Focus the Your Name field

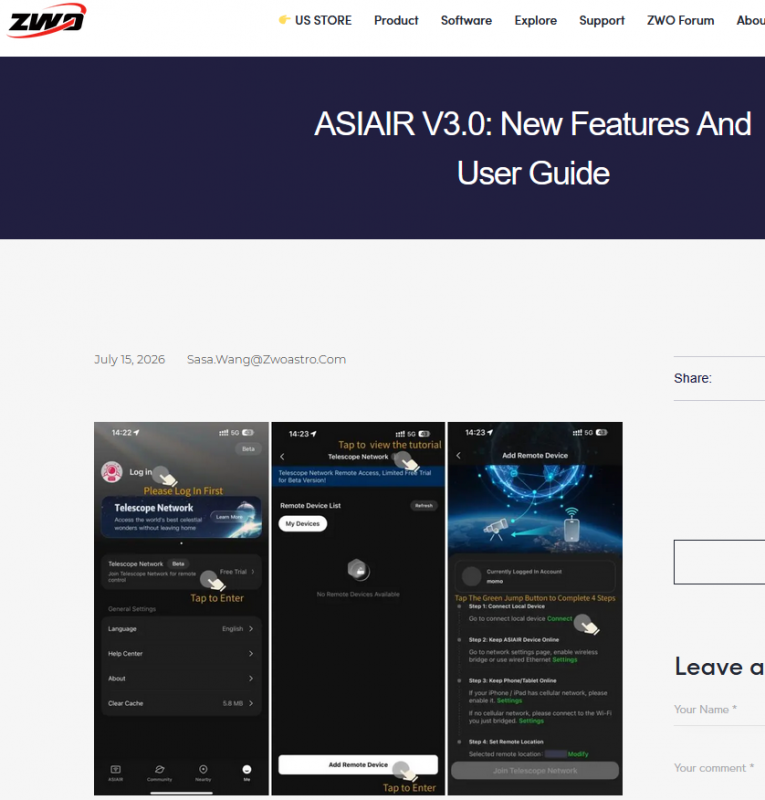coord(719,709)
